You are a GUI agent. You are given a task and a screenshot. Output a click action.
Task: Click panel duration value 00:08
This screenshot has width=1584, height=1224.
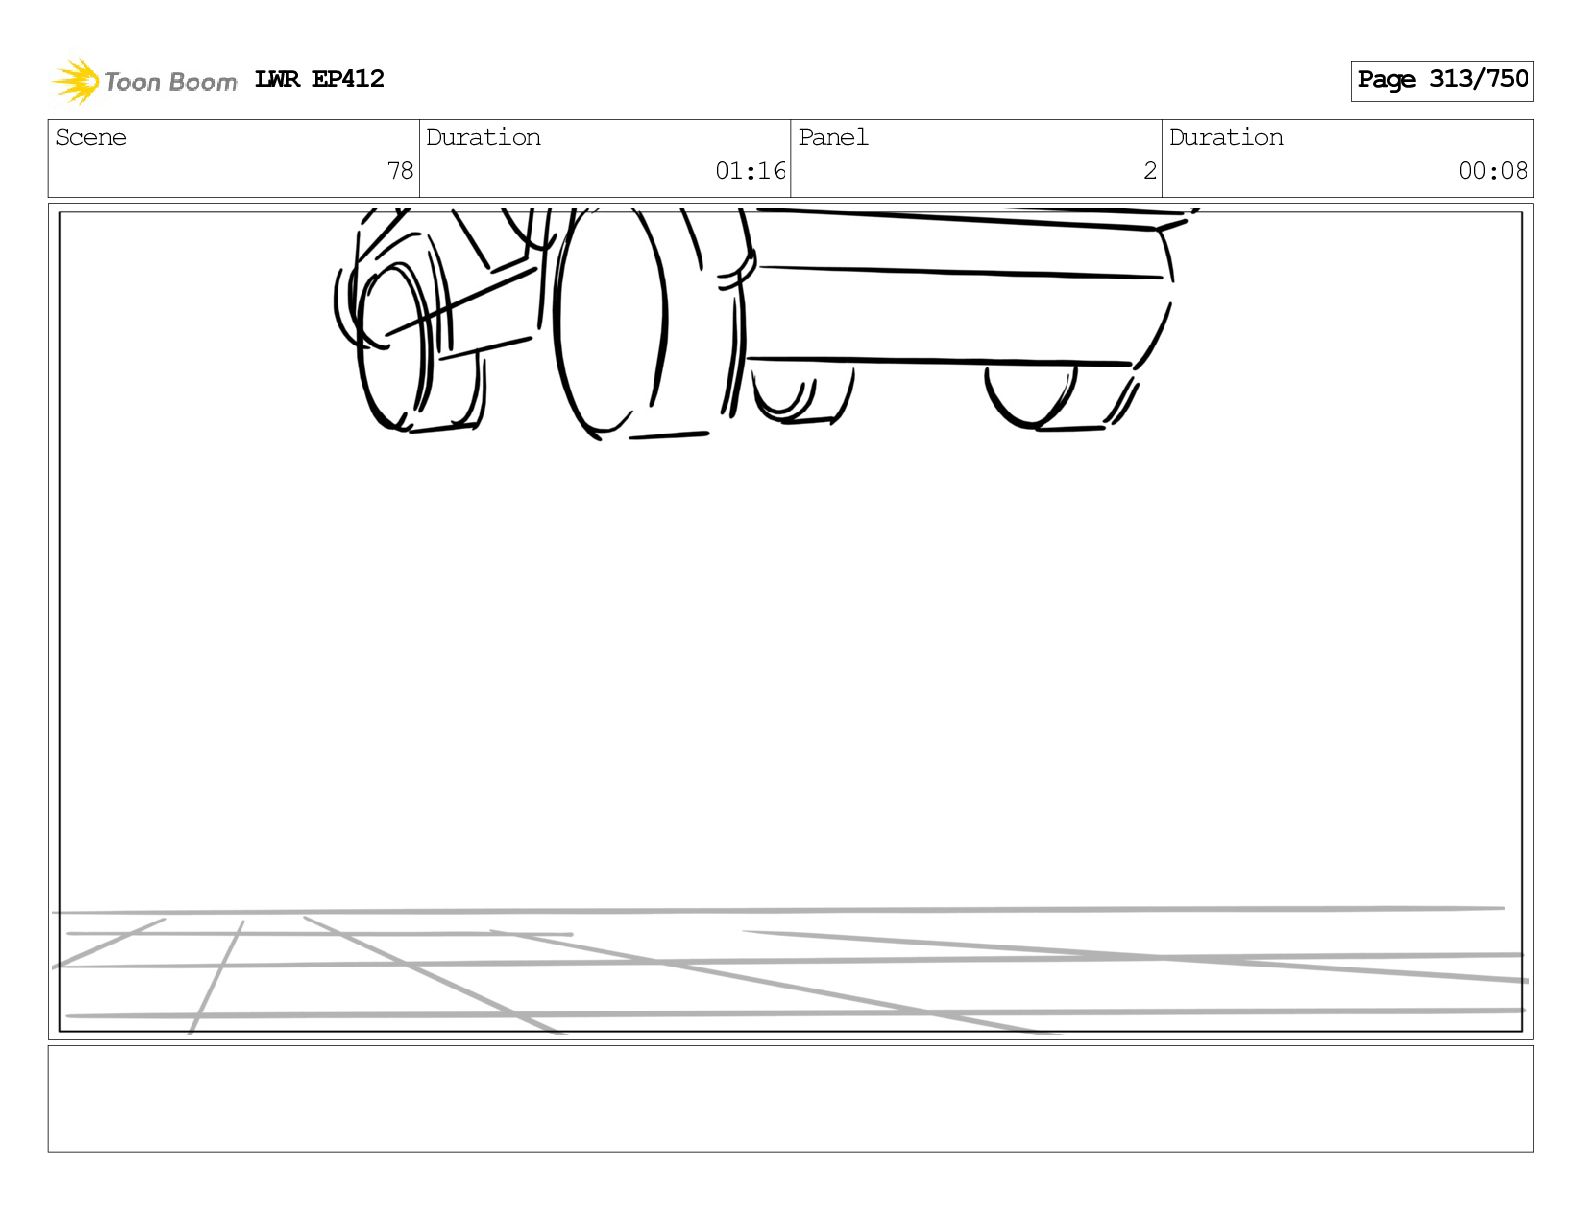click(1493, 171)
